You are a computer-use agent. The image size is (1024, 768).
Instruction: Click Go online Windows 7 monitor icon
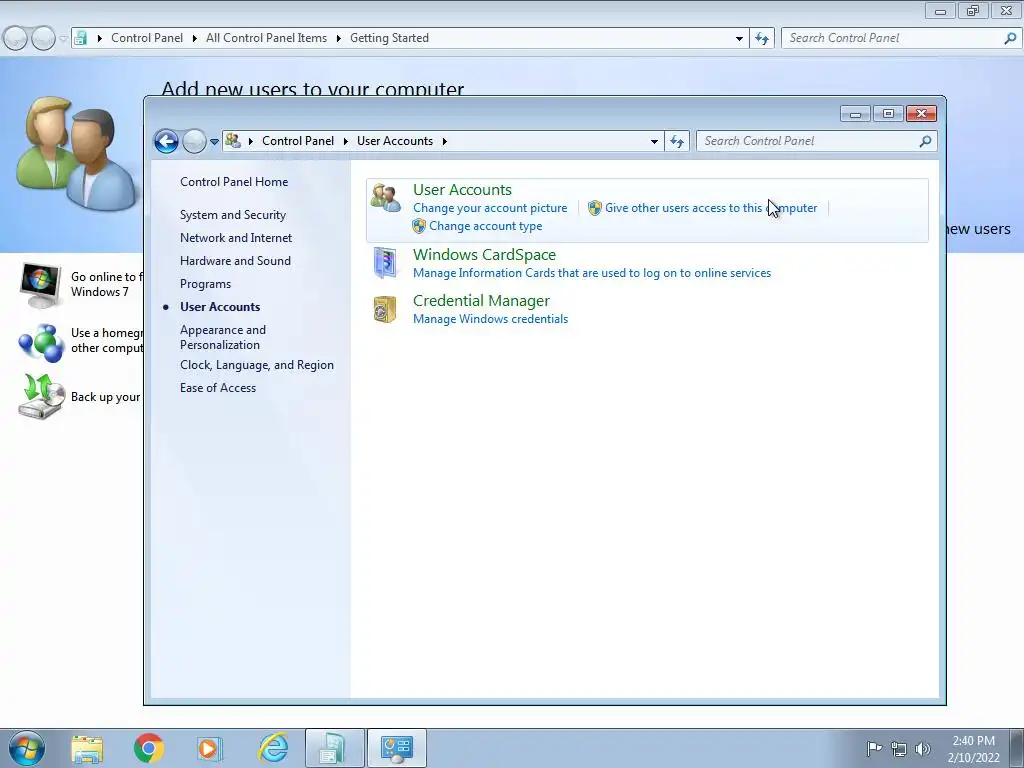(x=40, y=285)
